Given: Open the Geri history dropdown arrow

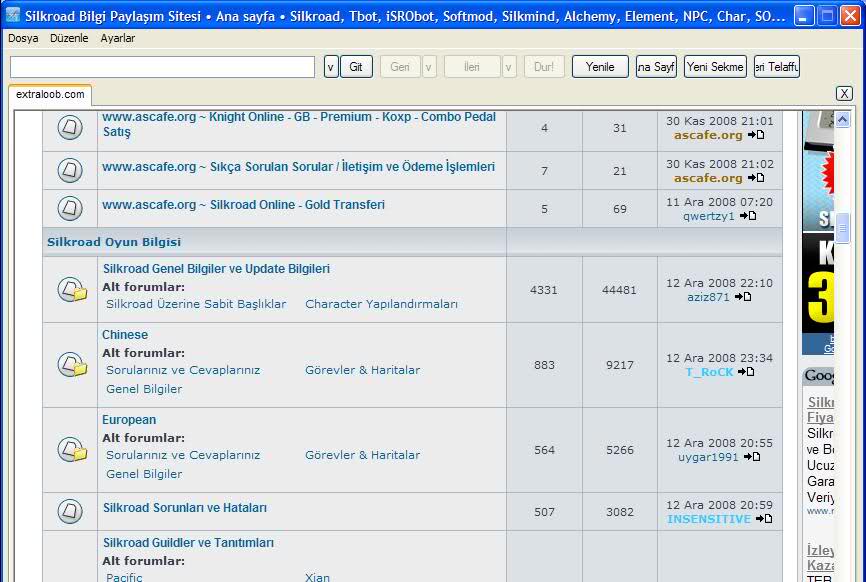Looking at the screenshot, I should tap(429, 67).
